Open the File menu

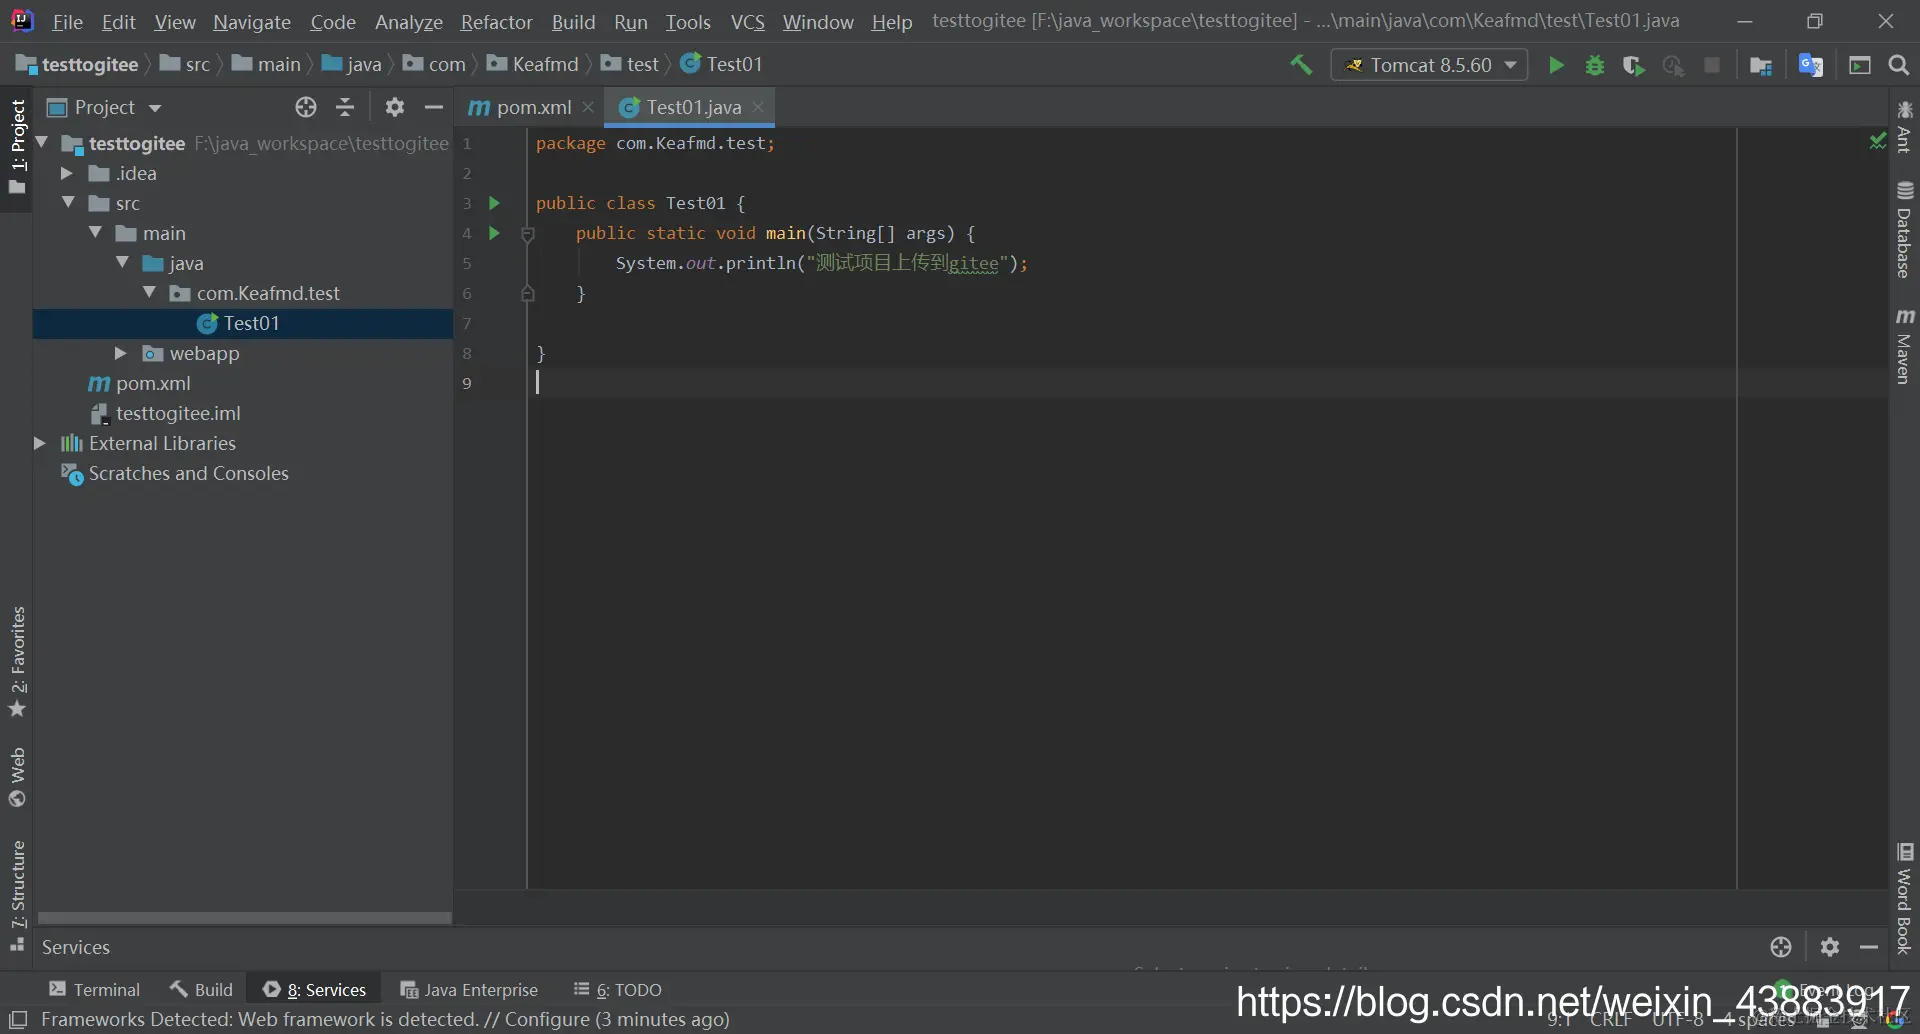pos(67,22)
